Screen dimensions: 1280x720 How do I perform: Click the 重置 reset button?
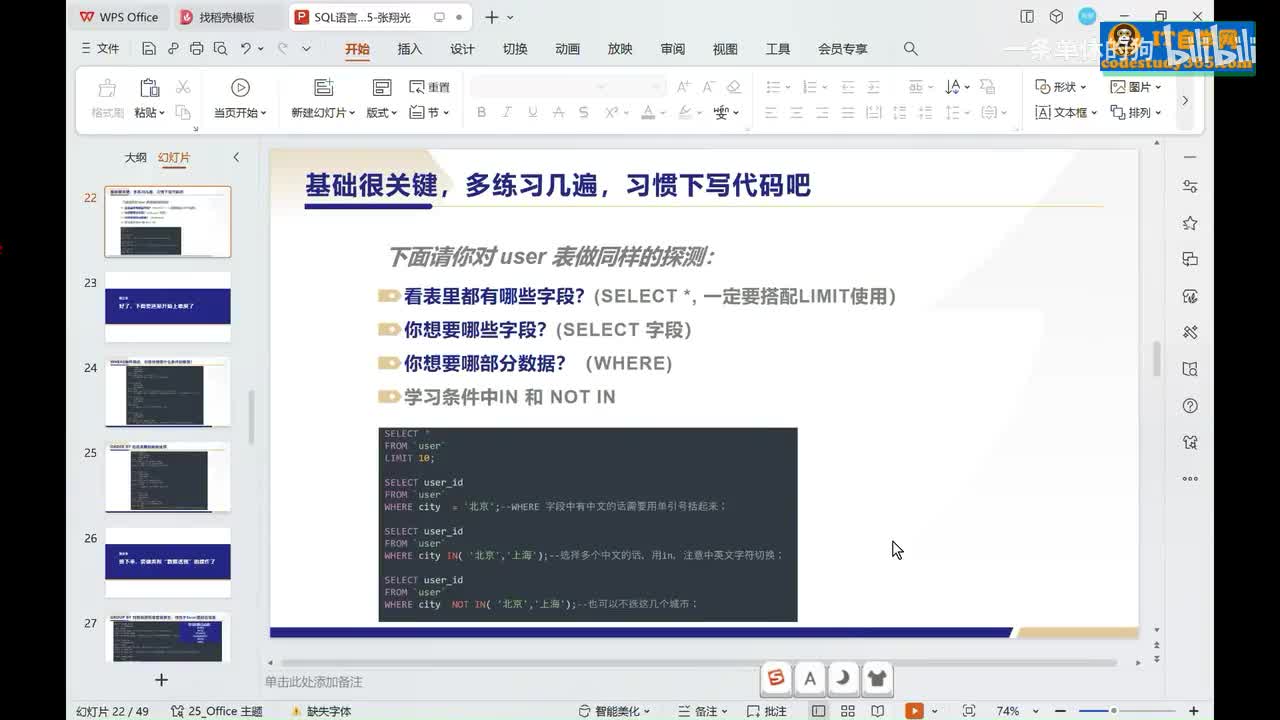pyautogui.click(x=430, y=87)
